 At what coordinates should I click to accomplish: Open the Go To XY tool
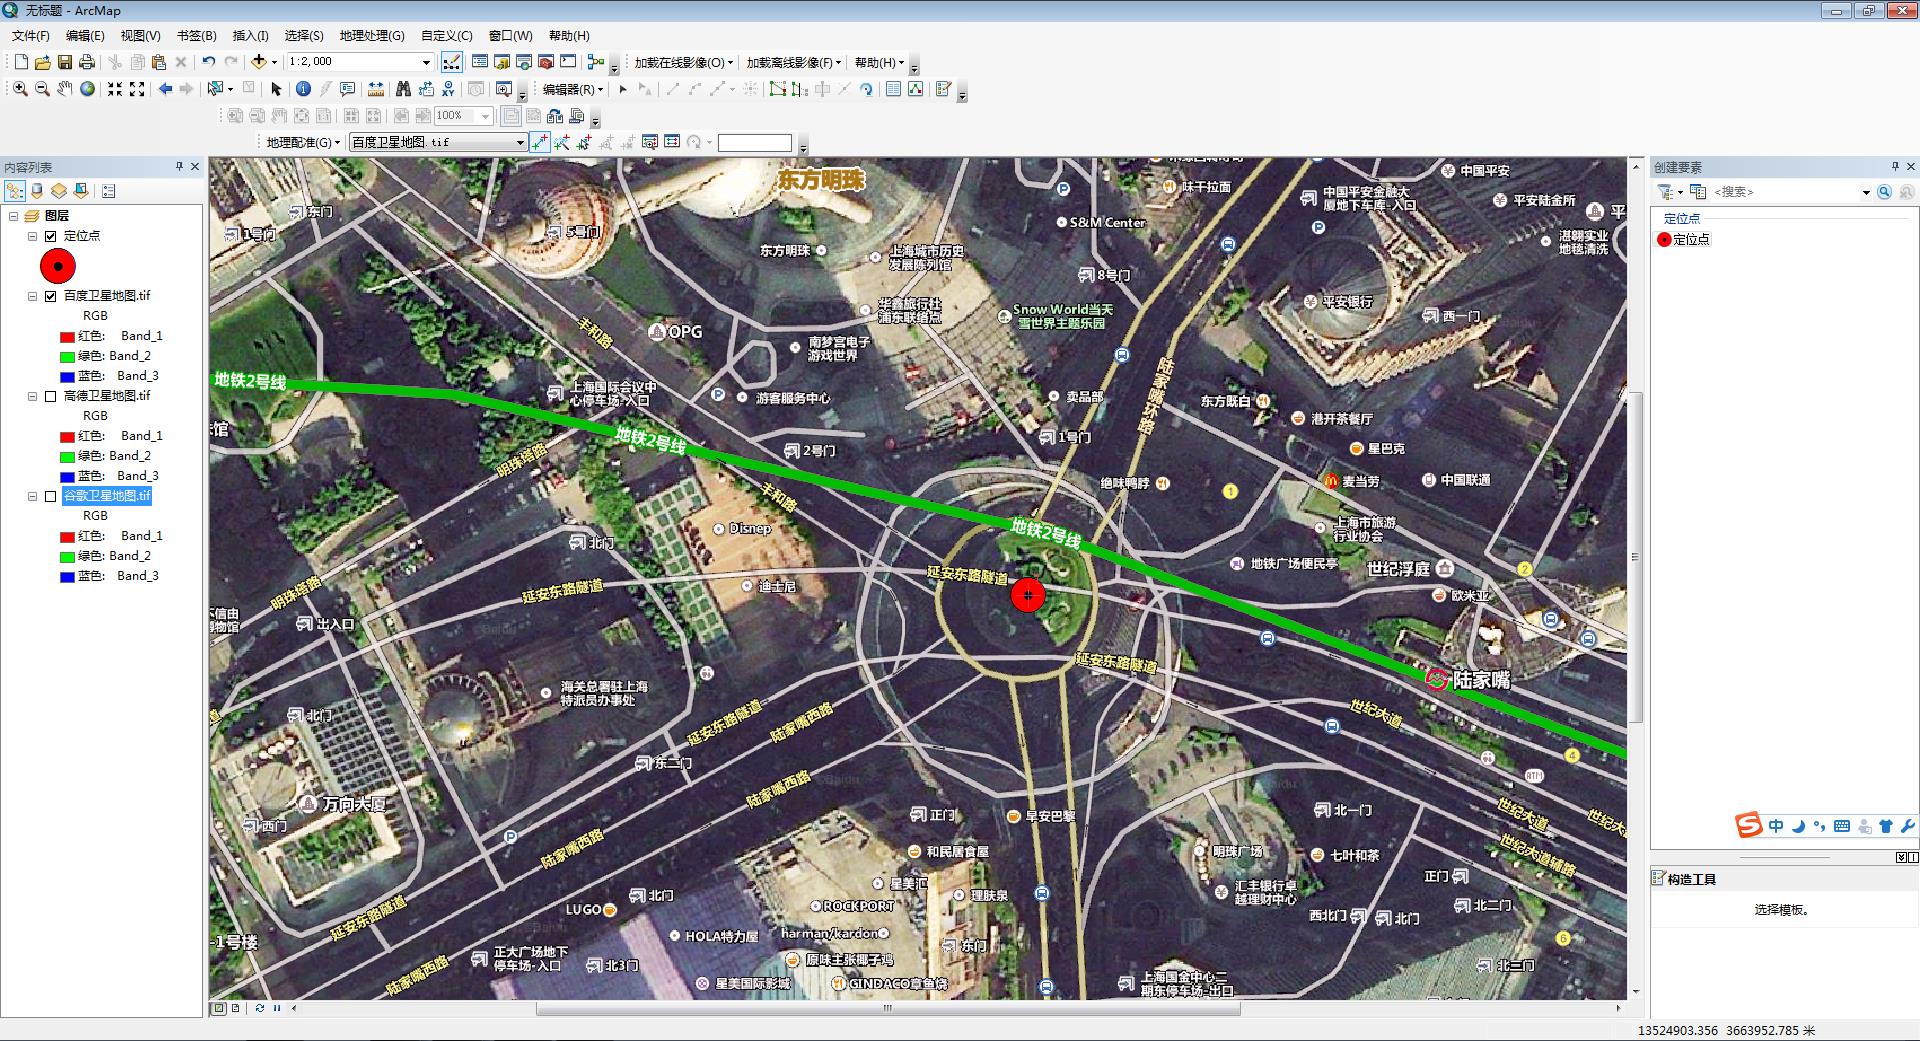(x=448, y=89)
